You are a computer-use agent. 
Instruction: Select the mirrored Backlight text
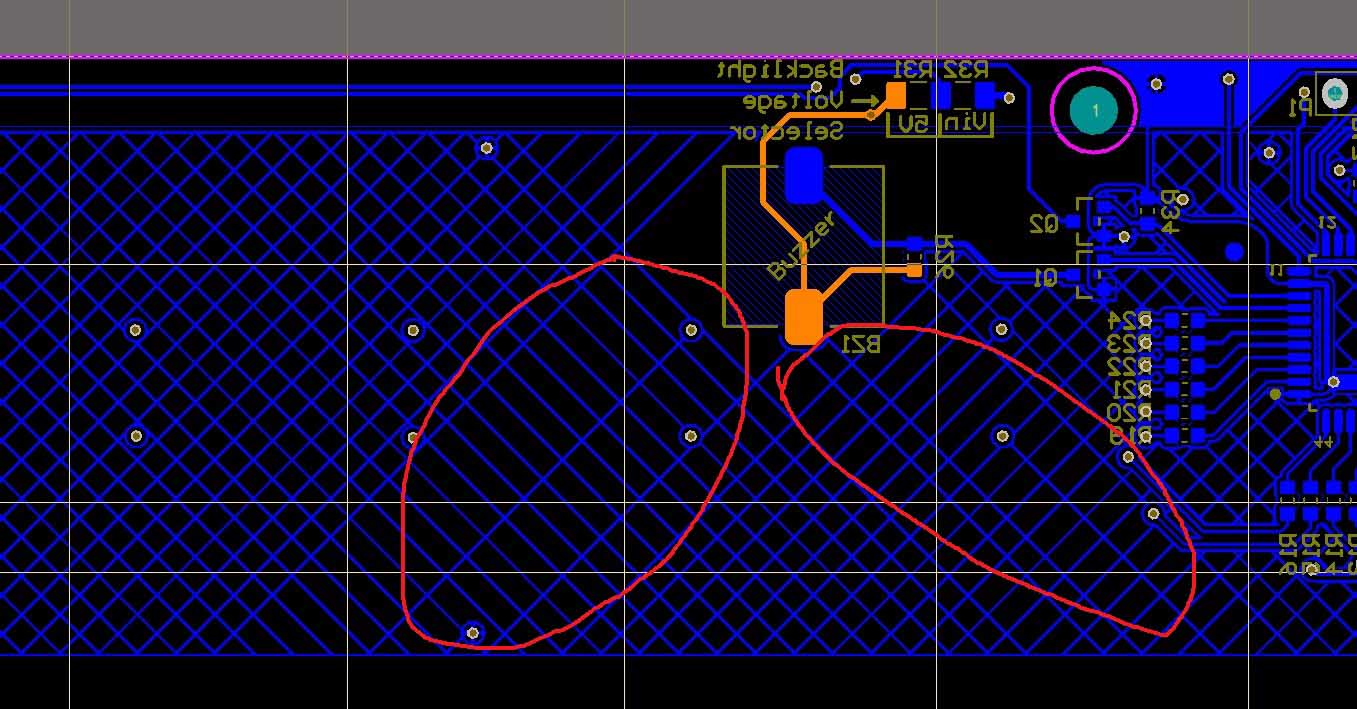(x=780, y=70)
